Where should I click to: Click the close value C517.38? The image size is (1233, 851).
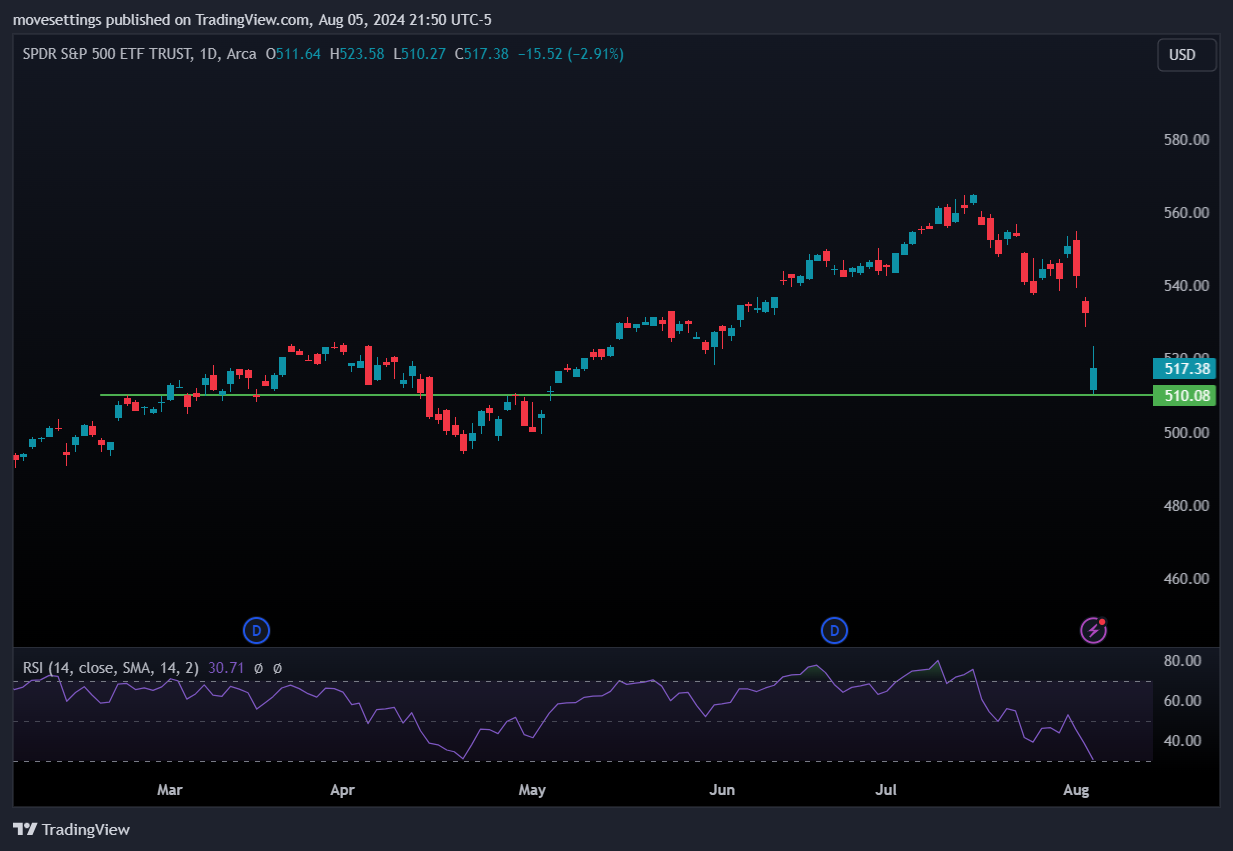481,54
